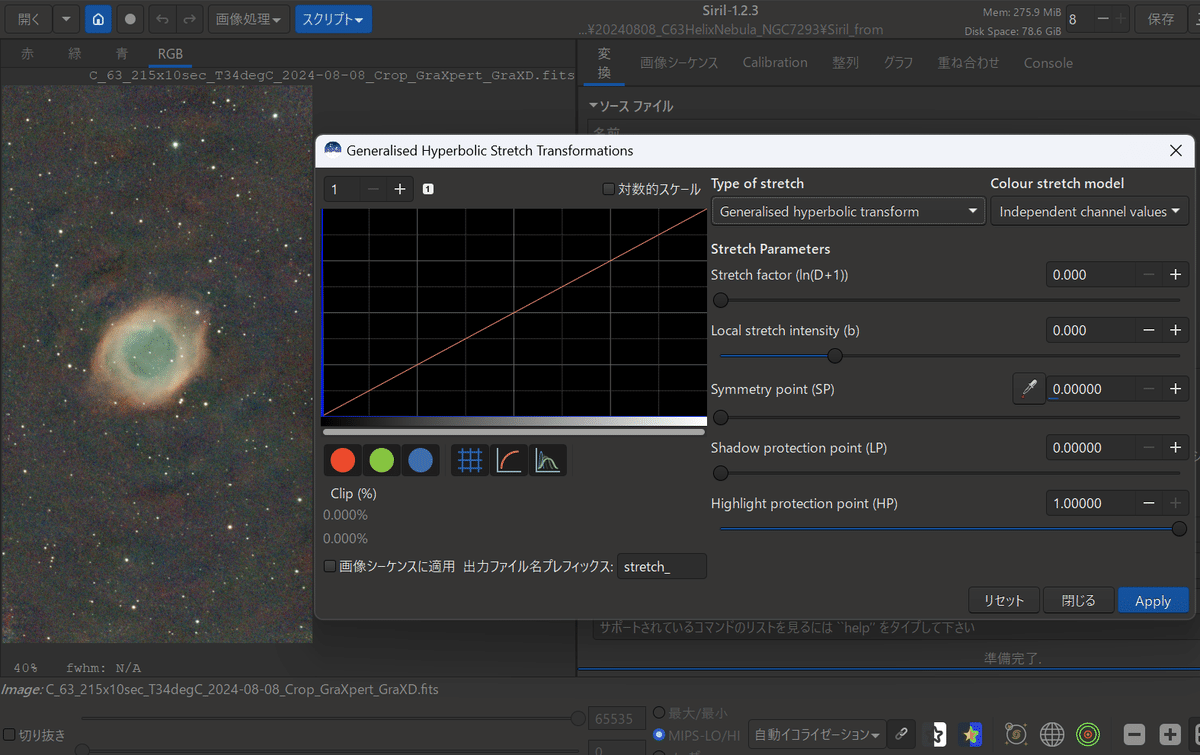Viewport: 1200px width, 755px height.
Task: Open 画像シーケンス tab
Action: tap(679, 62)
